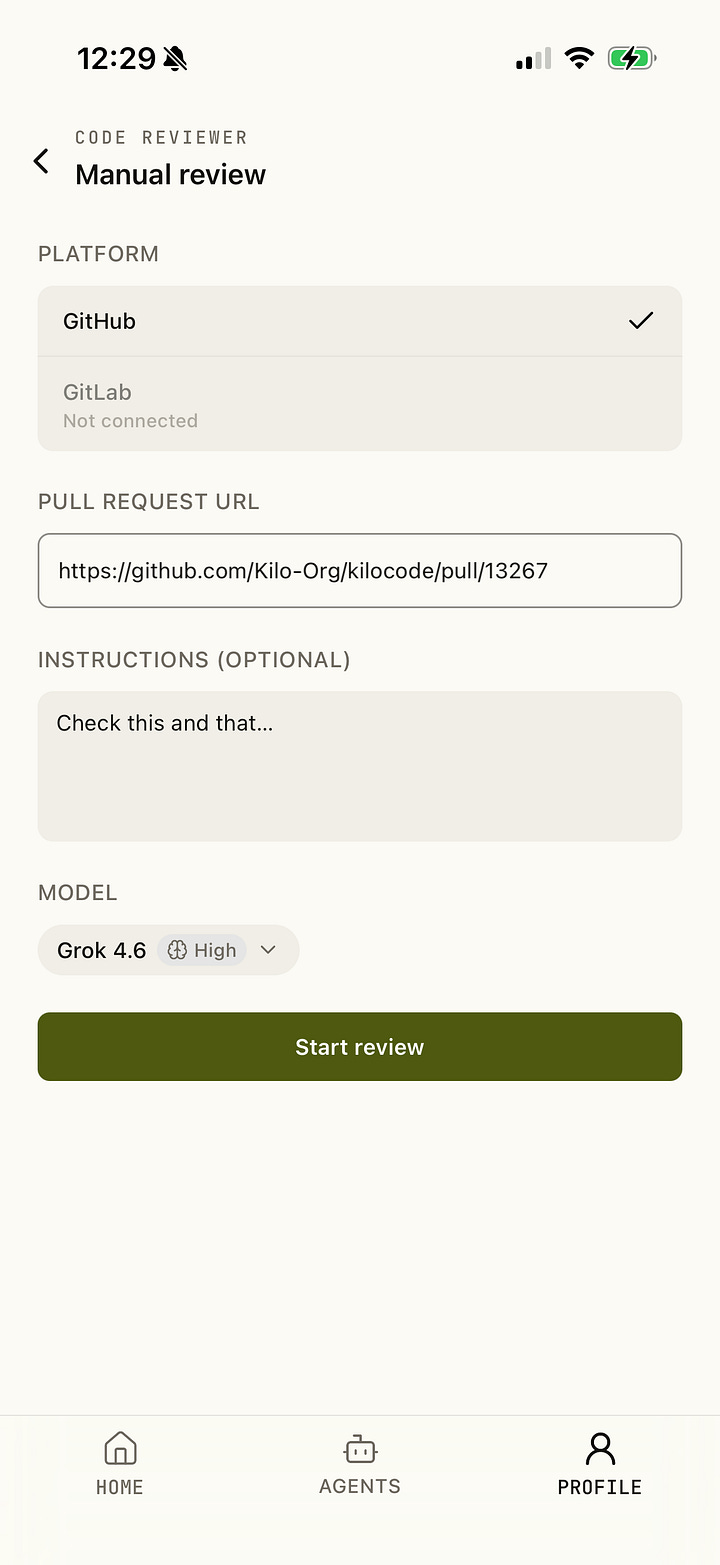Screen dimensions: 720x1565
Task: Tap the brain reasoning icon
Action: pos(177,950)
